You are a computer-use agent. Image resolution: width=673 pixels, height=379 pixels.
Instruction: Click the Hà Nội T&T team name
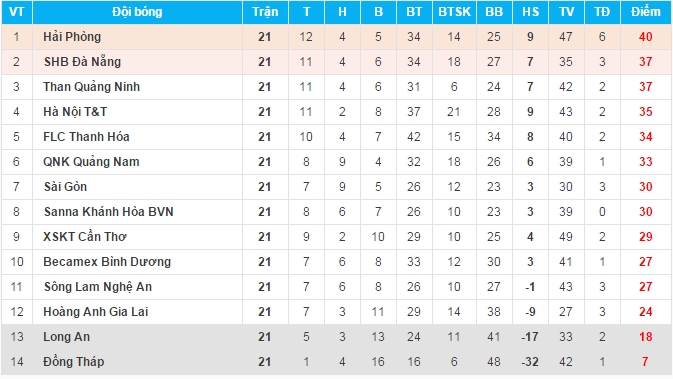click(x=75, y=112)
